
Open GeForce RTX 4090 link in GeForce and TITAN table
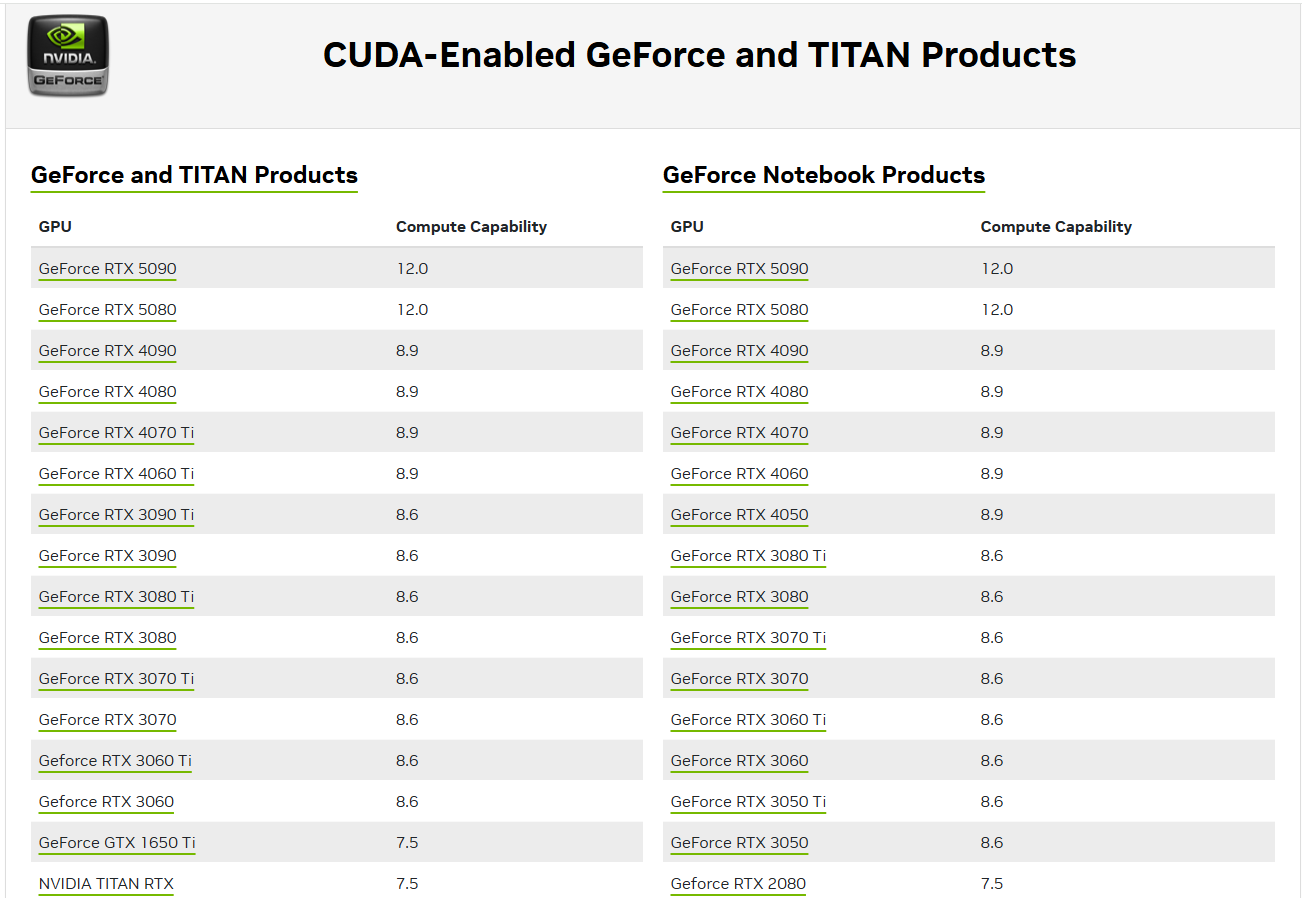click(107, 350)
